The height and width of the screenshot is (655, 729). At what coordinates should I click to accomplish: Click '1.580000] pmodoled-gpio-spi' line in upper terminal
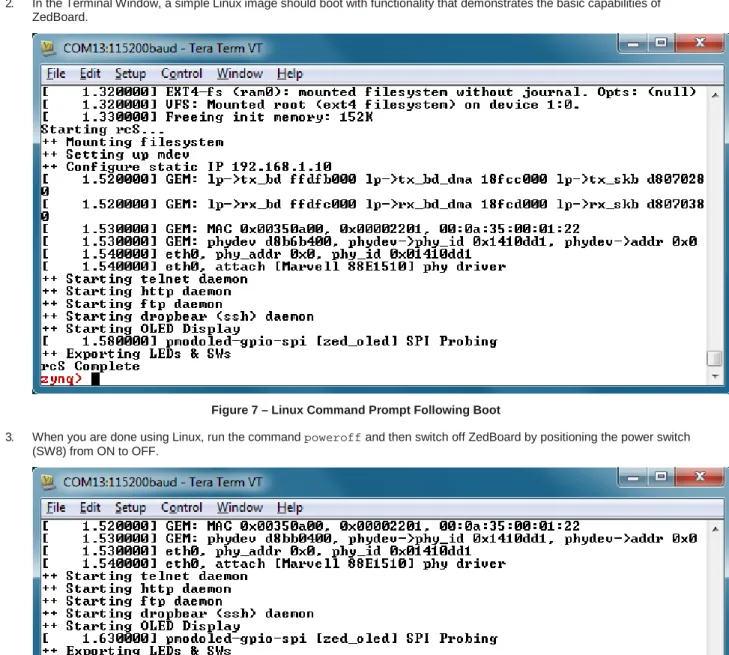coord(270,341)
